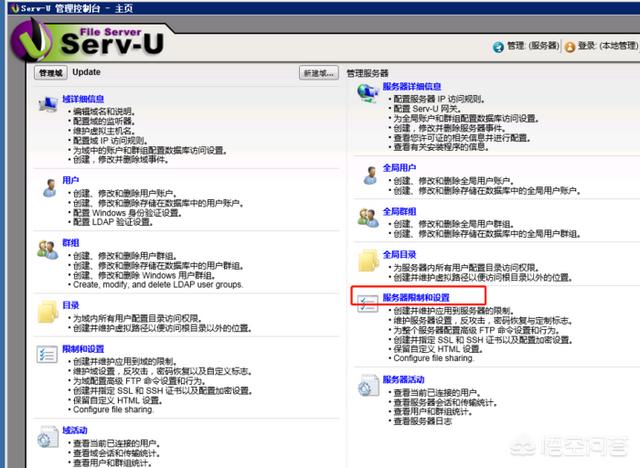
Task: Open the 用户 link
Action: [x=71, y=180]
